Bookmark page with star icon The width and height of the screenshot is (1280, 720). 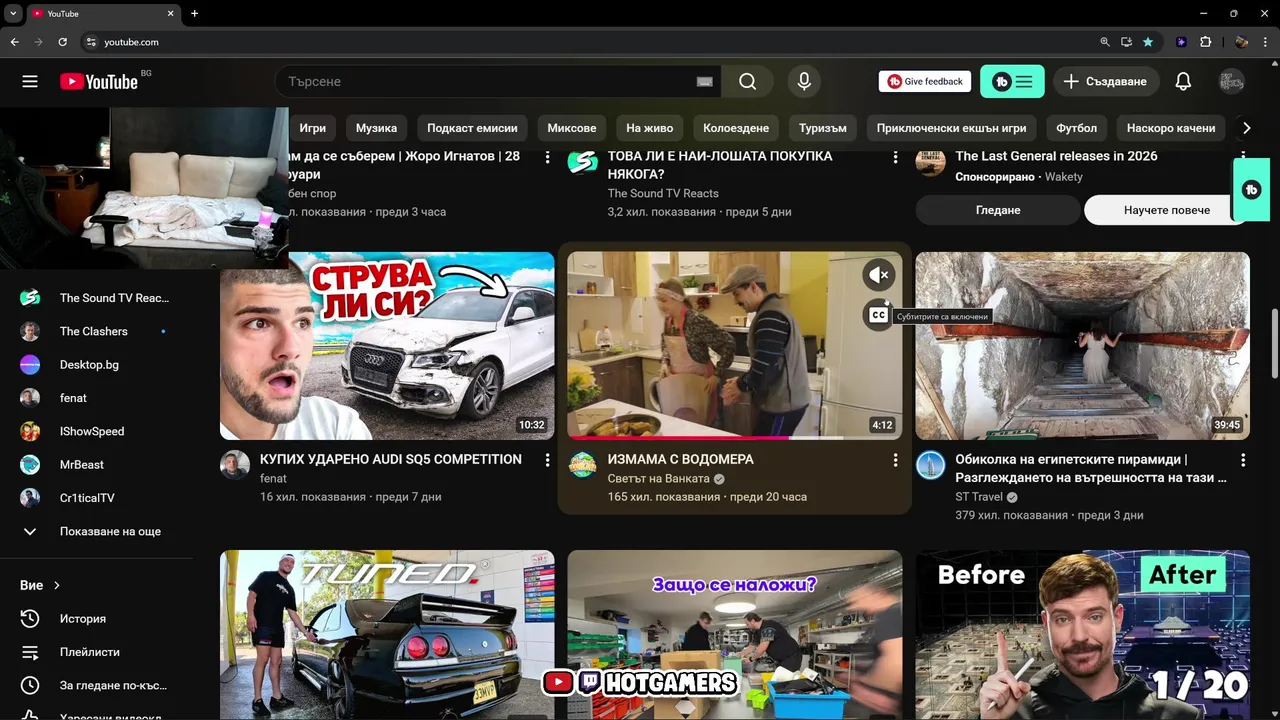click(1148, 42)
